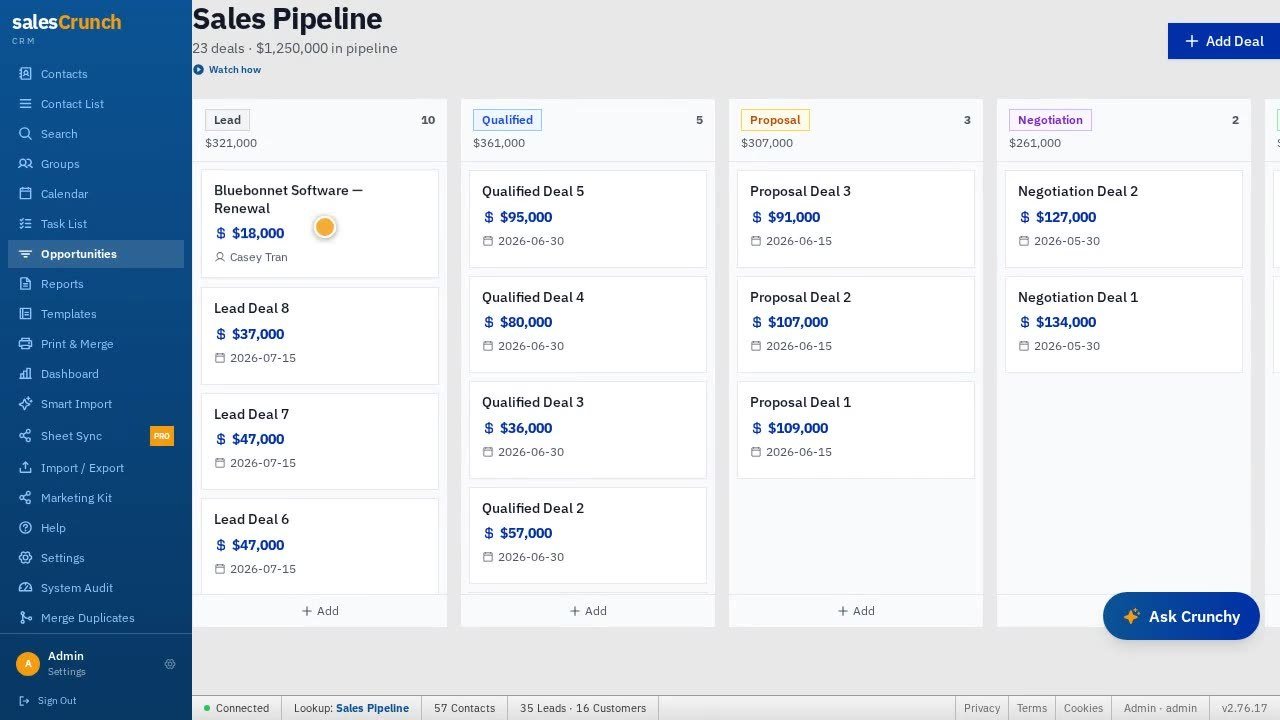The height and width of the screenshot is (720, 1280).
Task: Click the Negotiation stage label
Action: click(x=1050, y=120)
